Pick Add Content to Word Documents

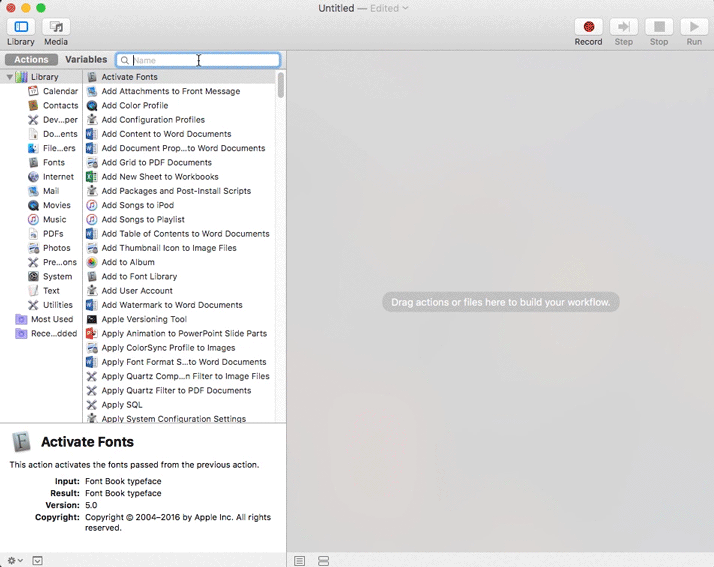[x=180, y=134]
